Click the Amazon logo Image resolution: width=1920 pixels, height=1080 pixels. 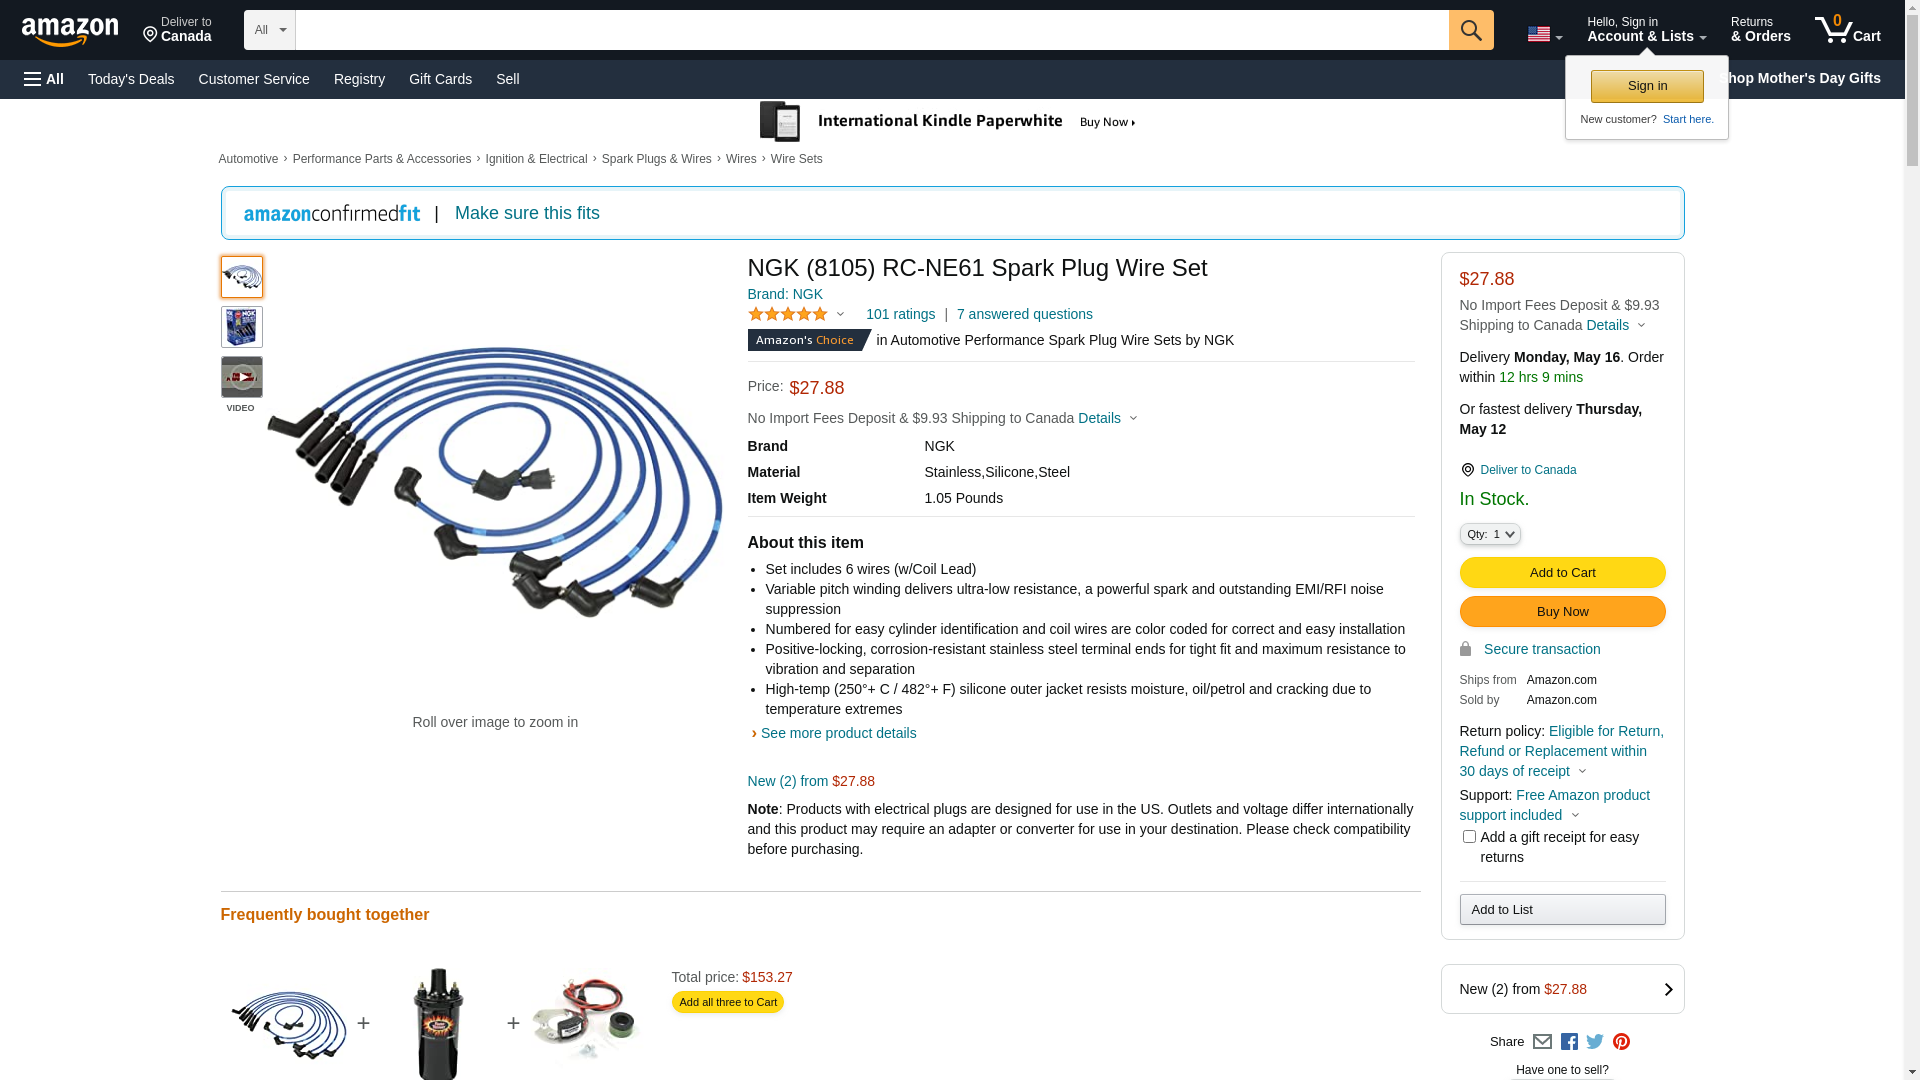[70, 32]
